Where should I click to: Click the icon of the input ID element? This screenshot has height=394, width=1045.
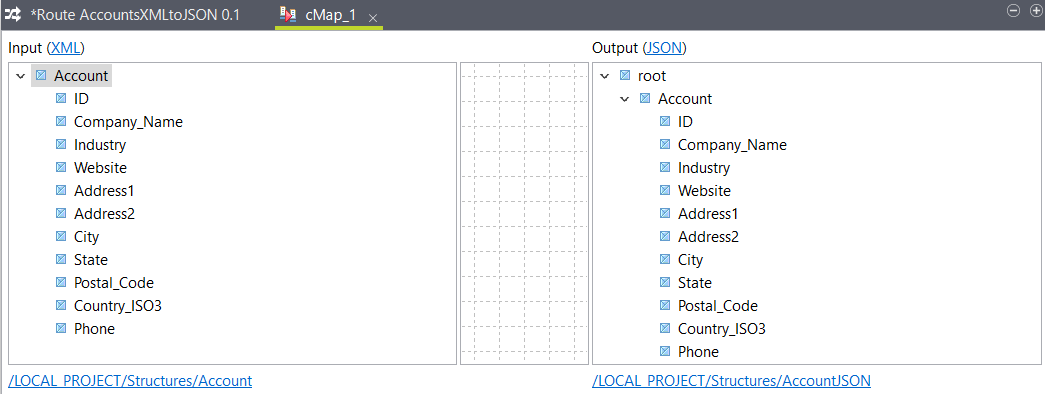pyautogui.click(x=61, y=98)
